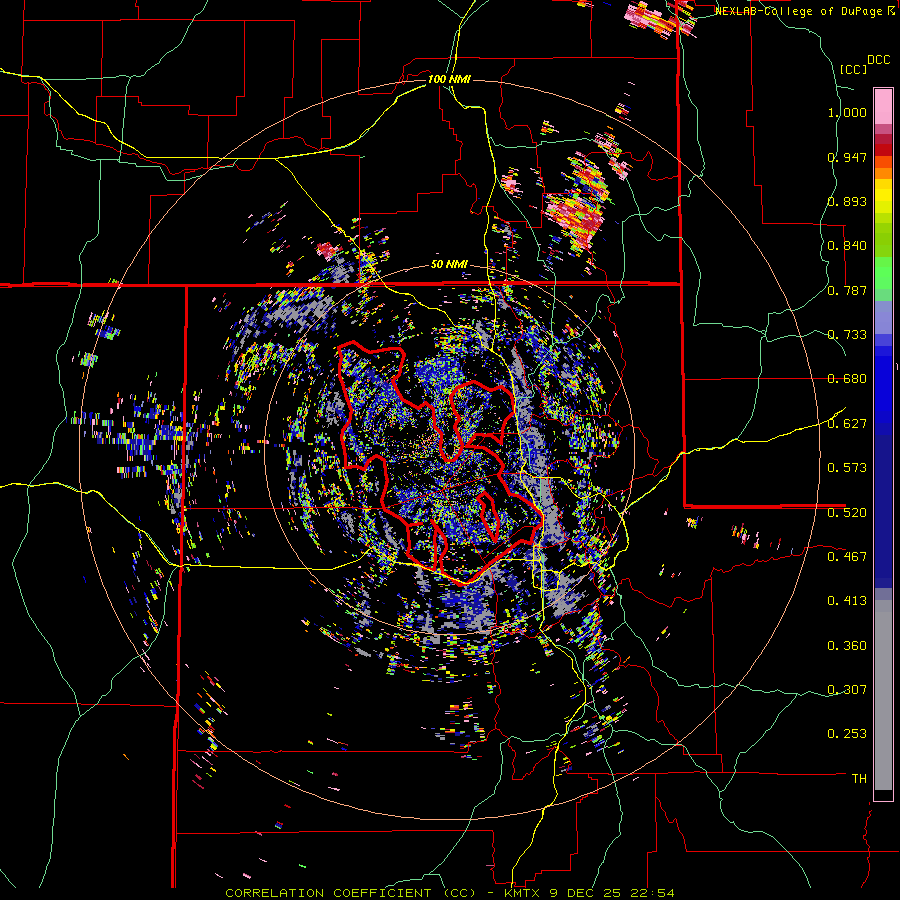Click the 0.307 scale value

coord(847,689)
